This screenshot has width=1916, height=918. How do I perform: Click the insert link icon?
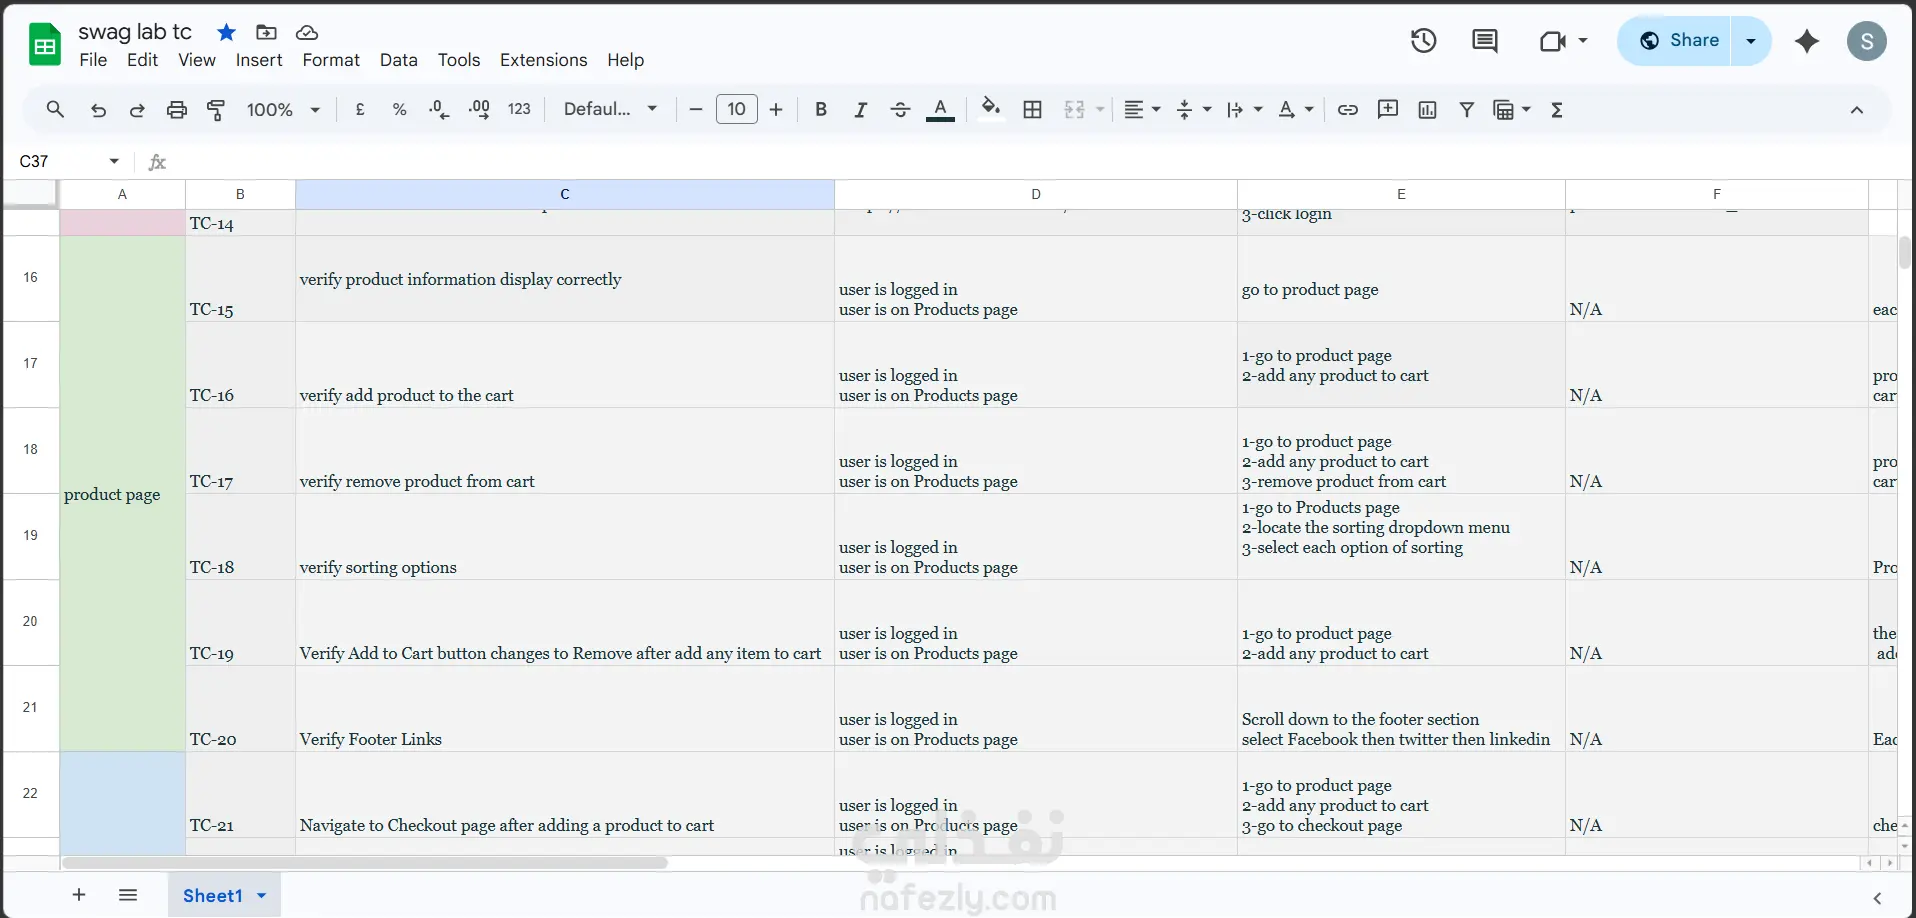(1347, 110)
